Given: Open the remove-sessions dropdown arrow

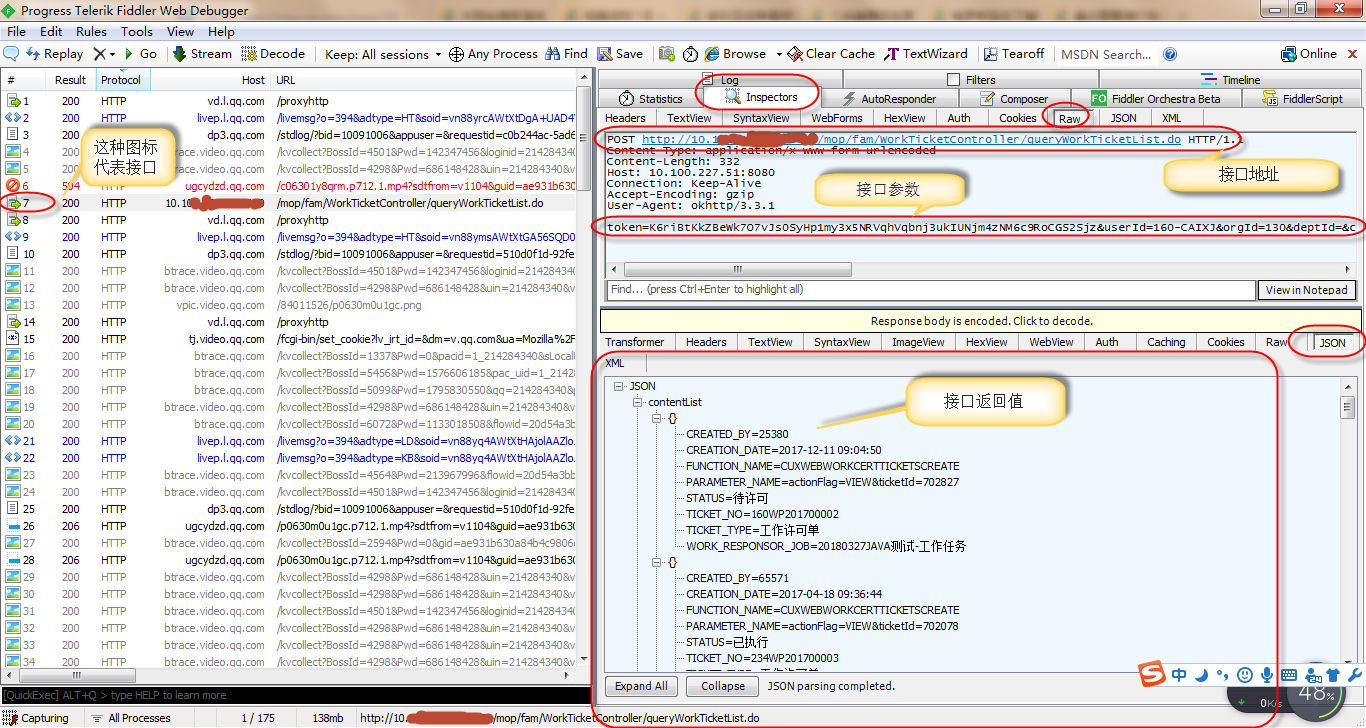Looking at the screenshot, I should point(113,53).
